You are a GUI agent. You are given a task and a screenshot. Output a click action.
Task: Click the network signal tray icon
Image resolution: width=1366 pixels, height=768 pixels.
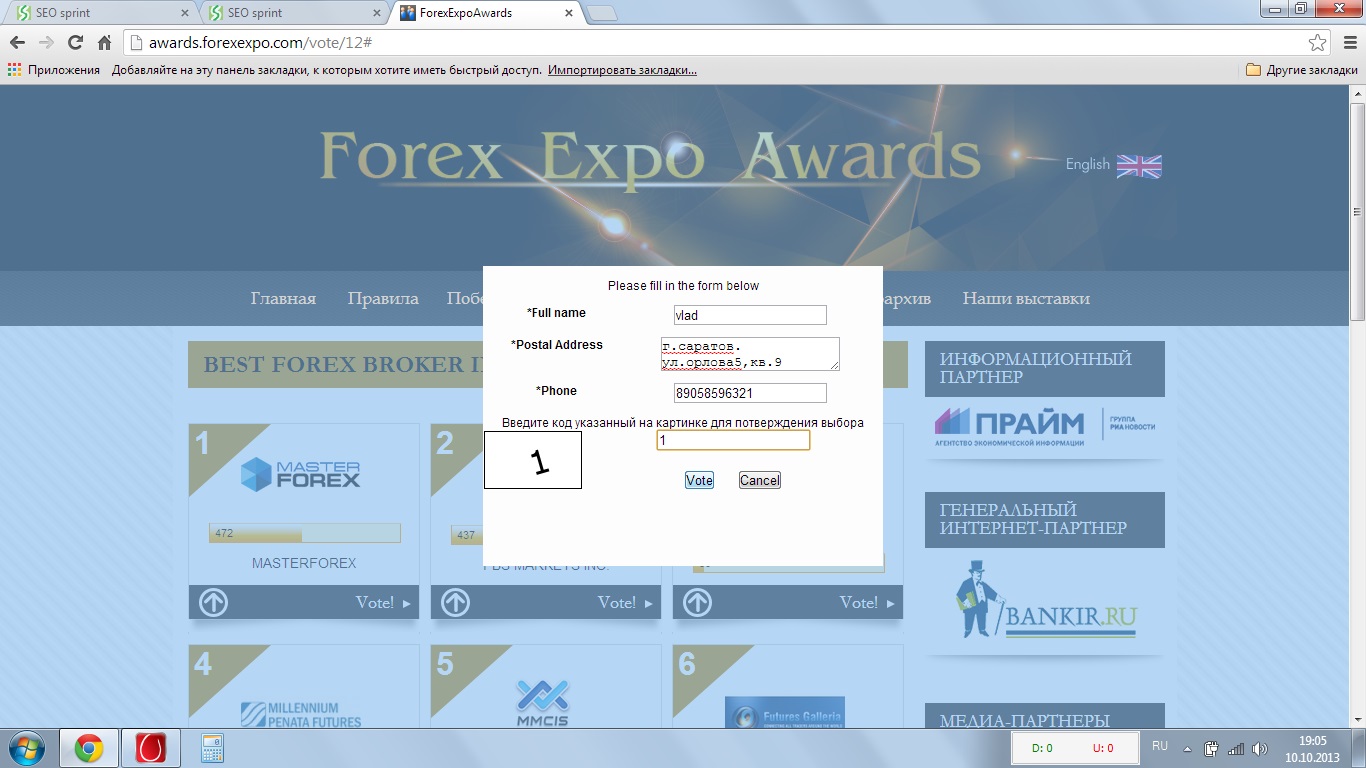1236,748
